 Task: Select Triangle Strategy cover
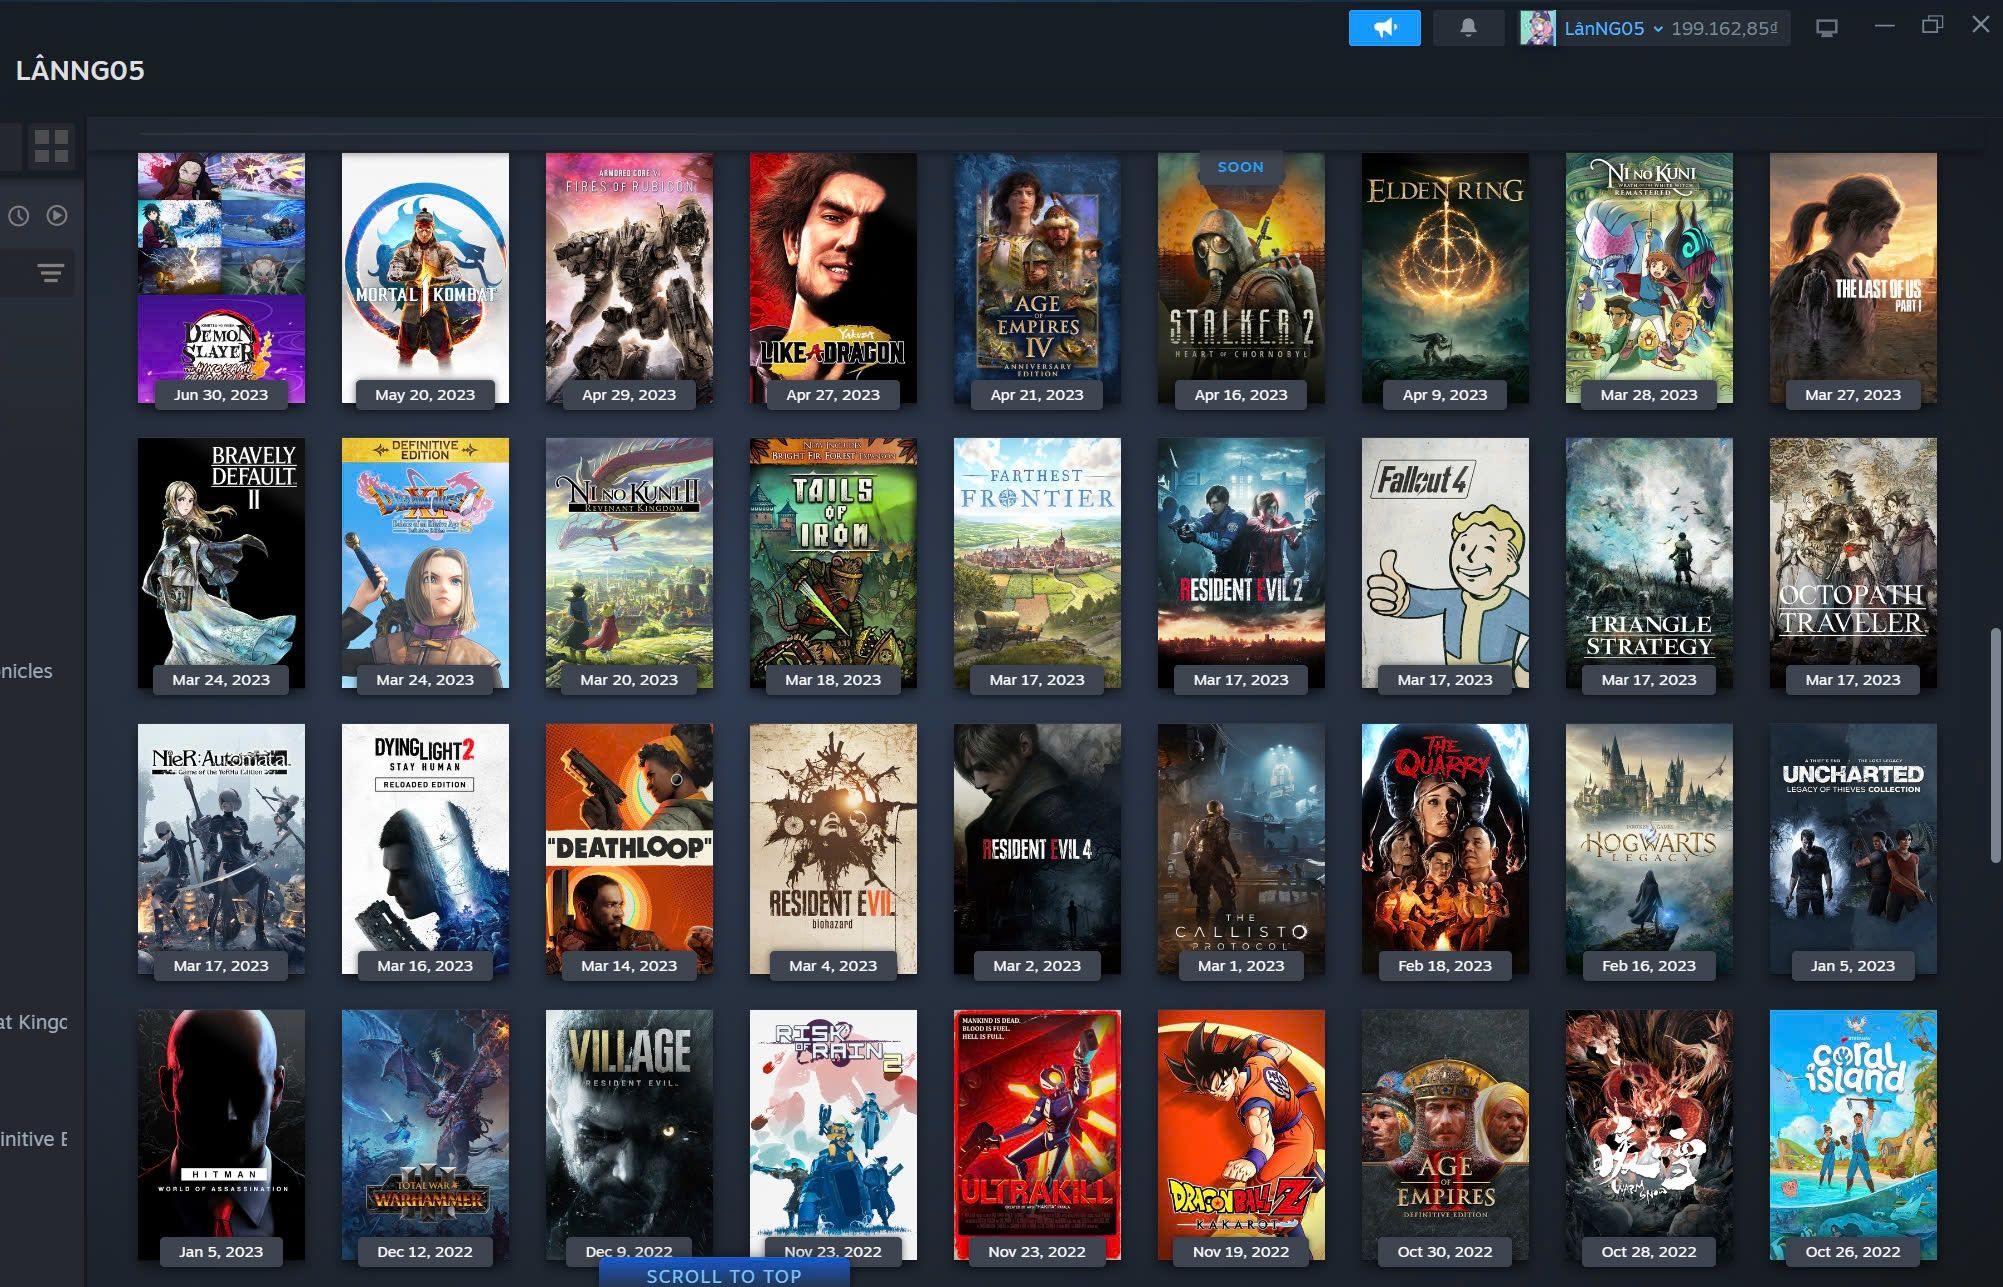point(1649,563)
